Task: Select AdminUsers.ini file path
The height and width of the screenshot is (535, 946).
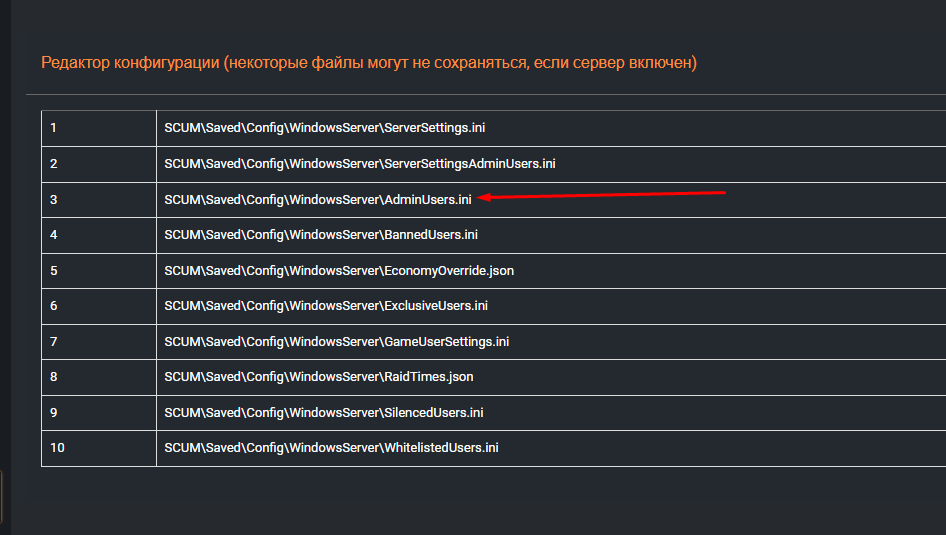Action: click(x=317, y=200)
